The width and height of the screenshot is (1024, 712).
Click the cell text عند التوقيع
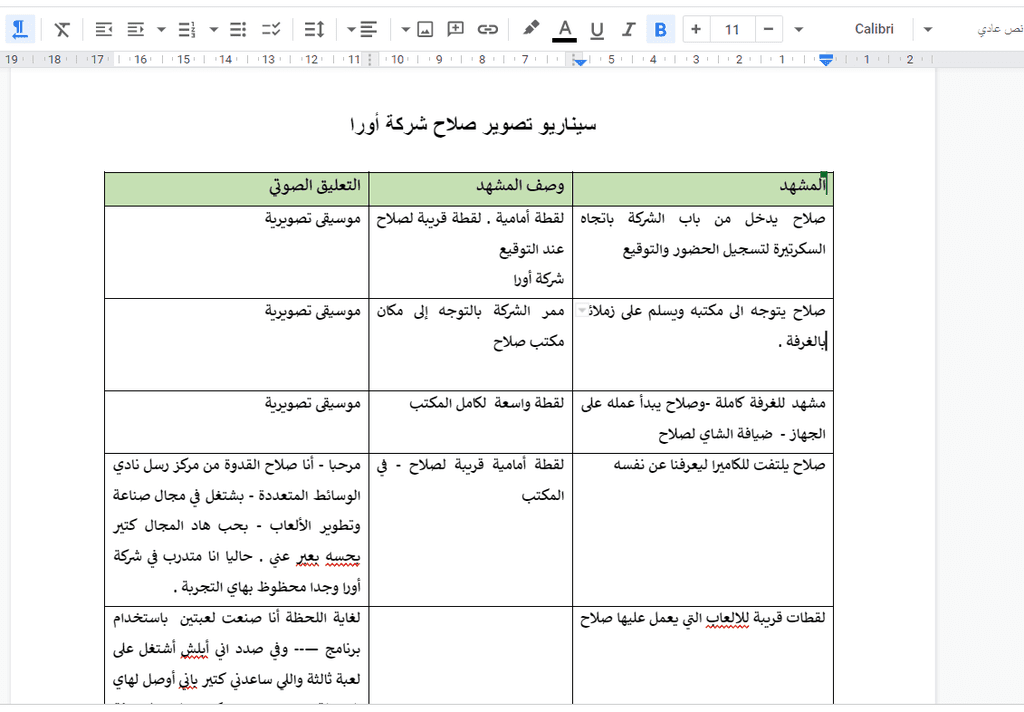coord(532,250)
